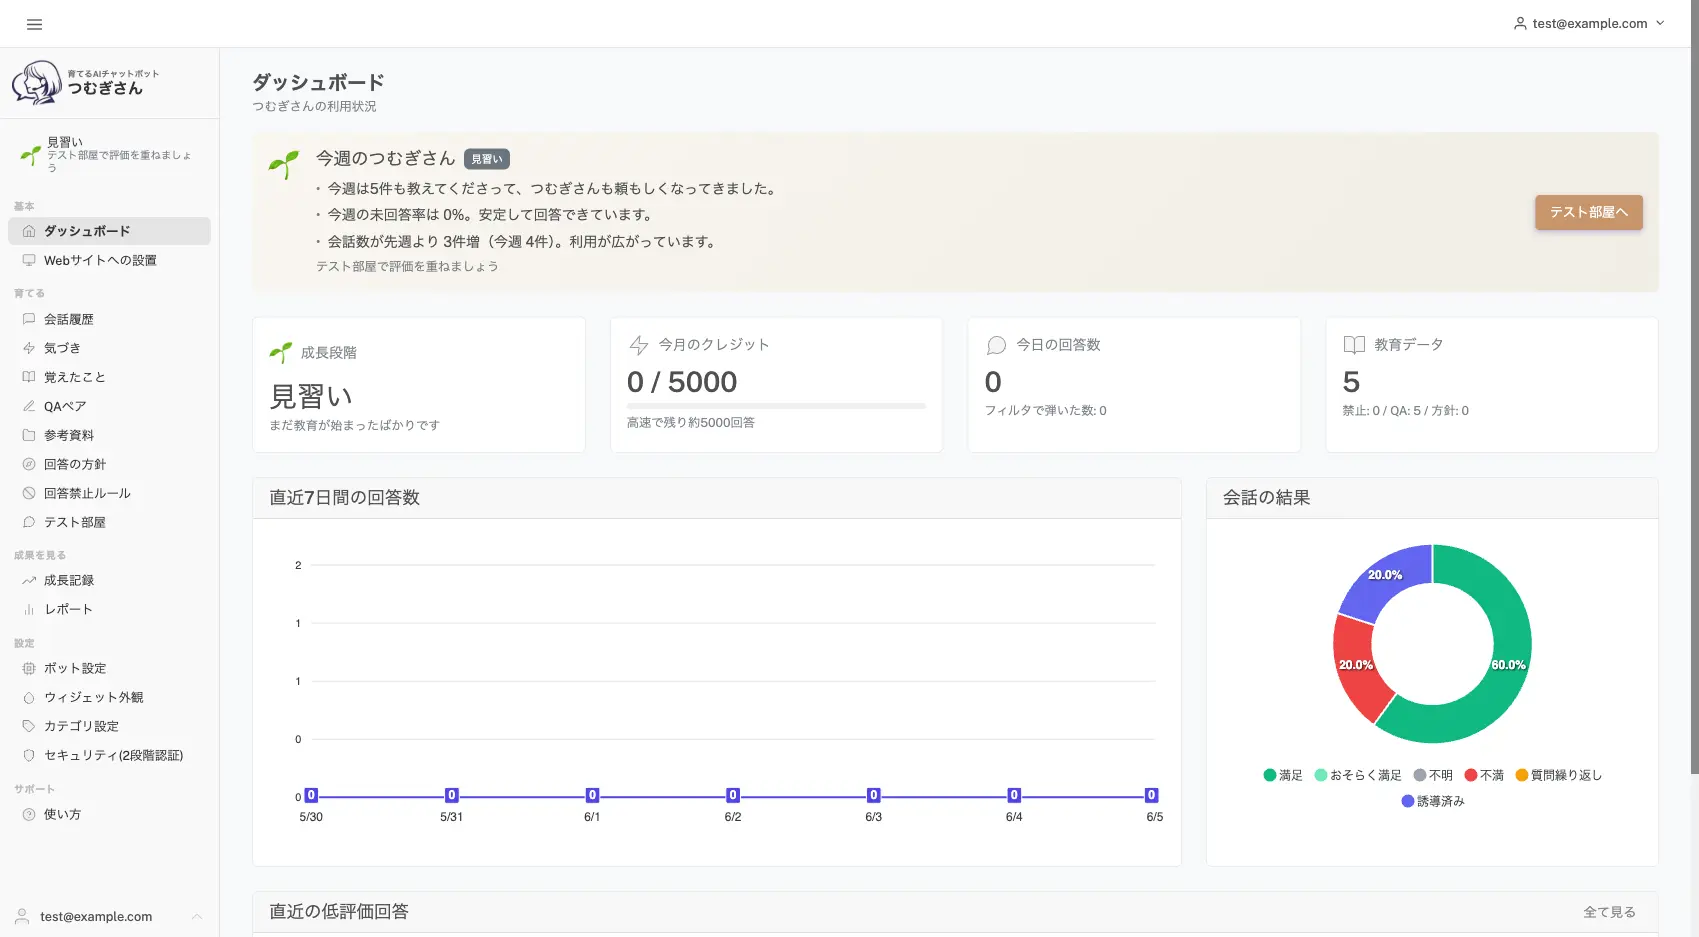
Task: Open 会話履歴 in the sidebar
Action: coord(109,319)
